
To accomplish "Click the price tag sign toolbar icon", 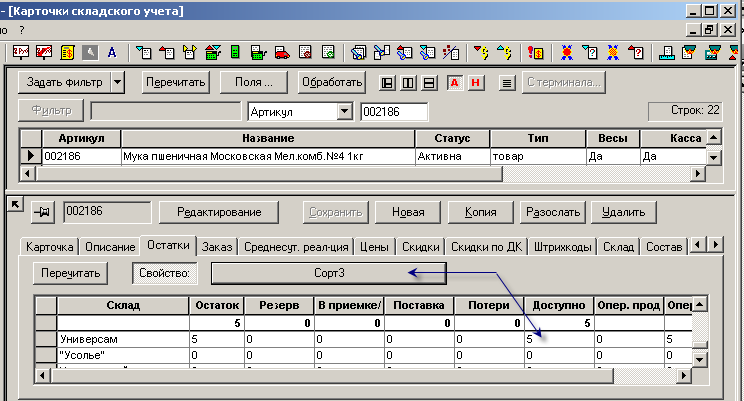I will 20,52.
